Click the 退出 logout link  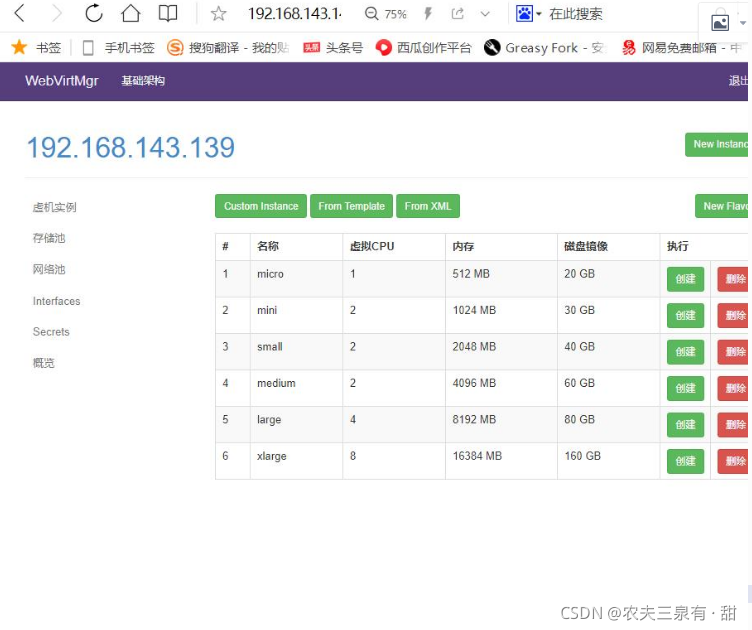click(738, 81)
